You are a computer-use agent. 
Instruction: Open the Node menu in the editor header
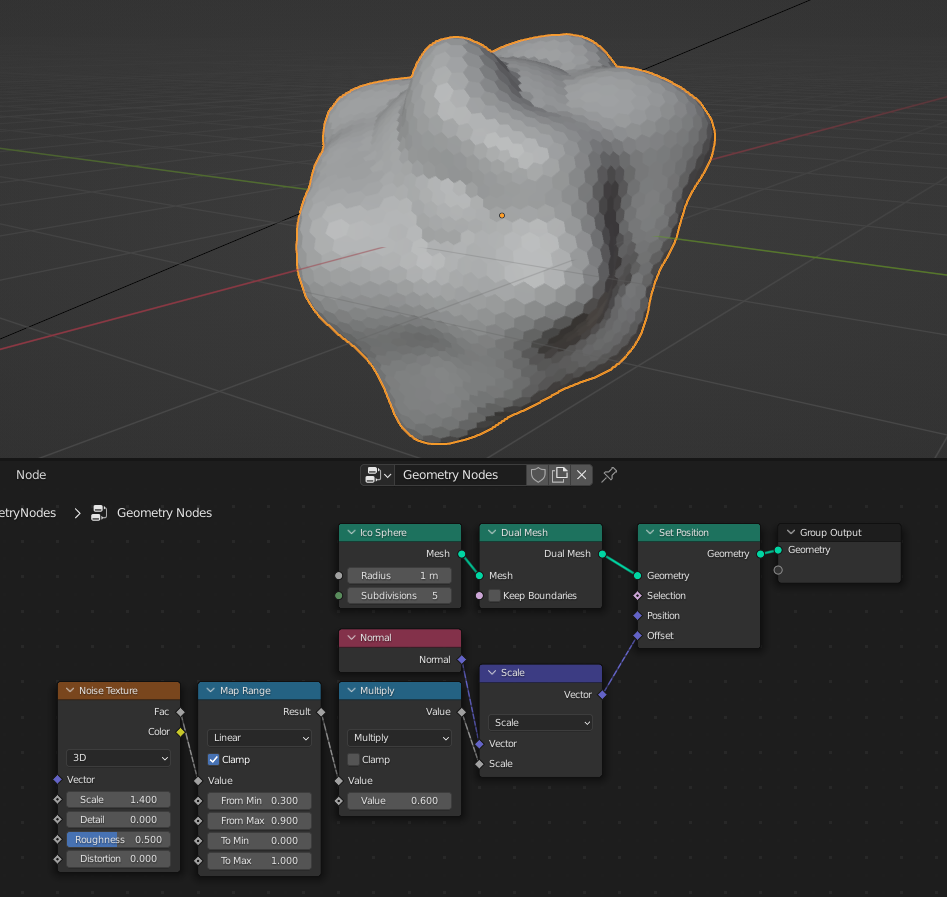click(x=31, y=475)
